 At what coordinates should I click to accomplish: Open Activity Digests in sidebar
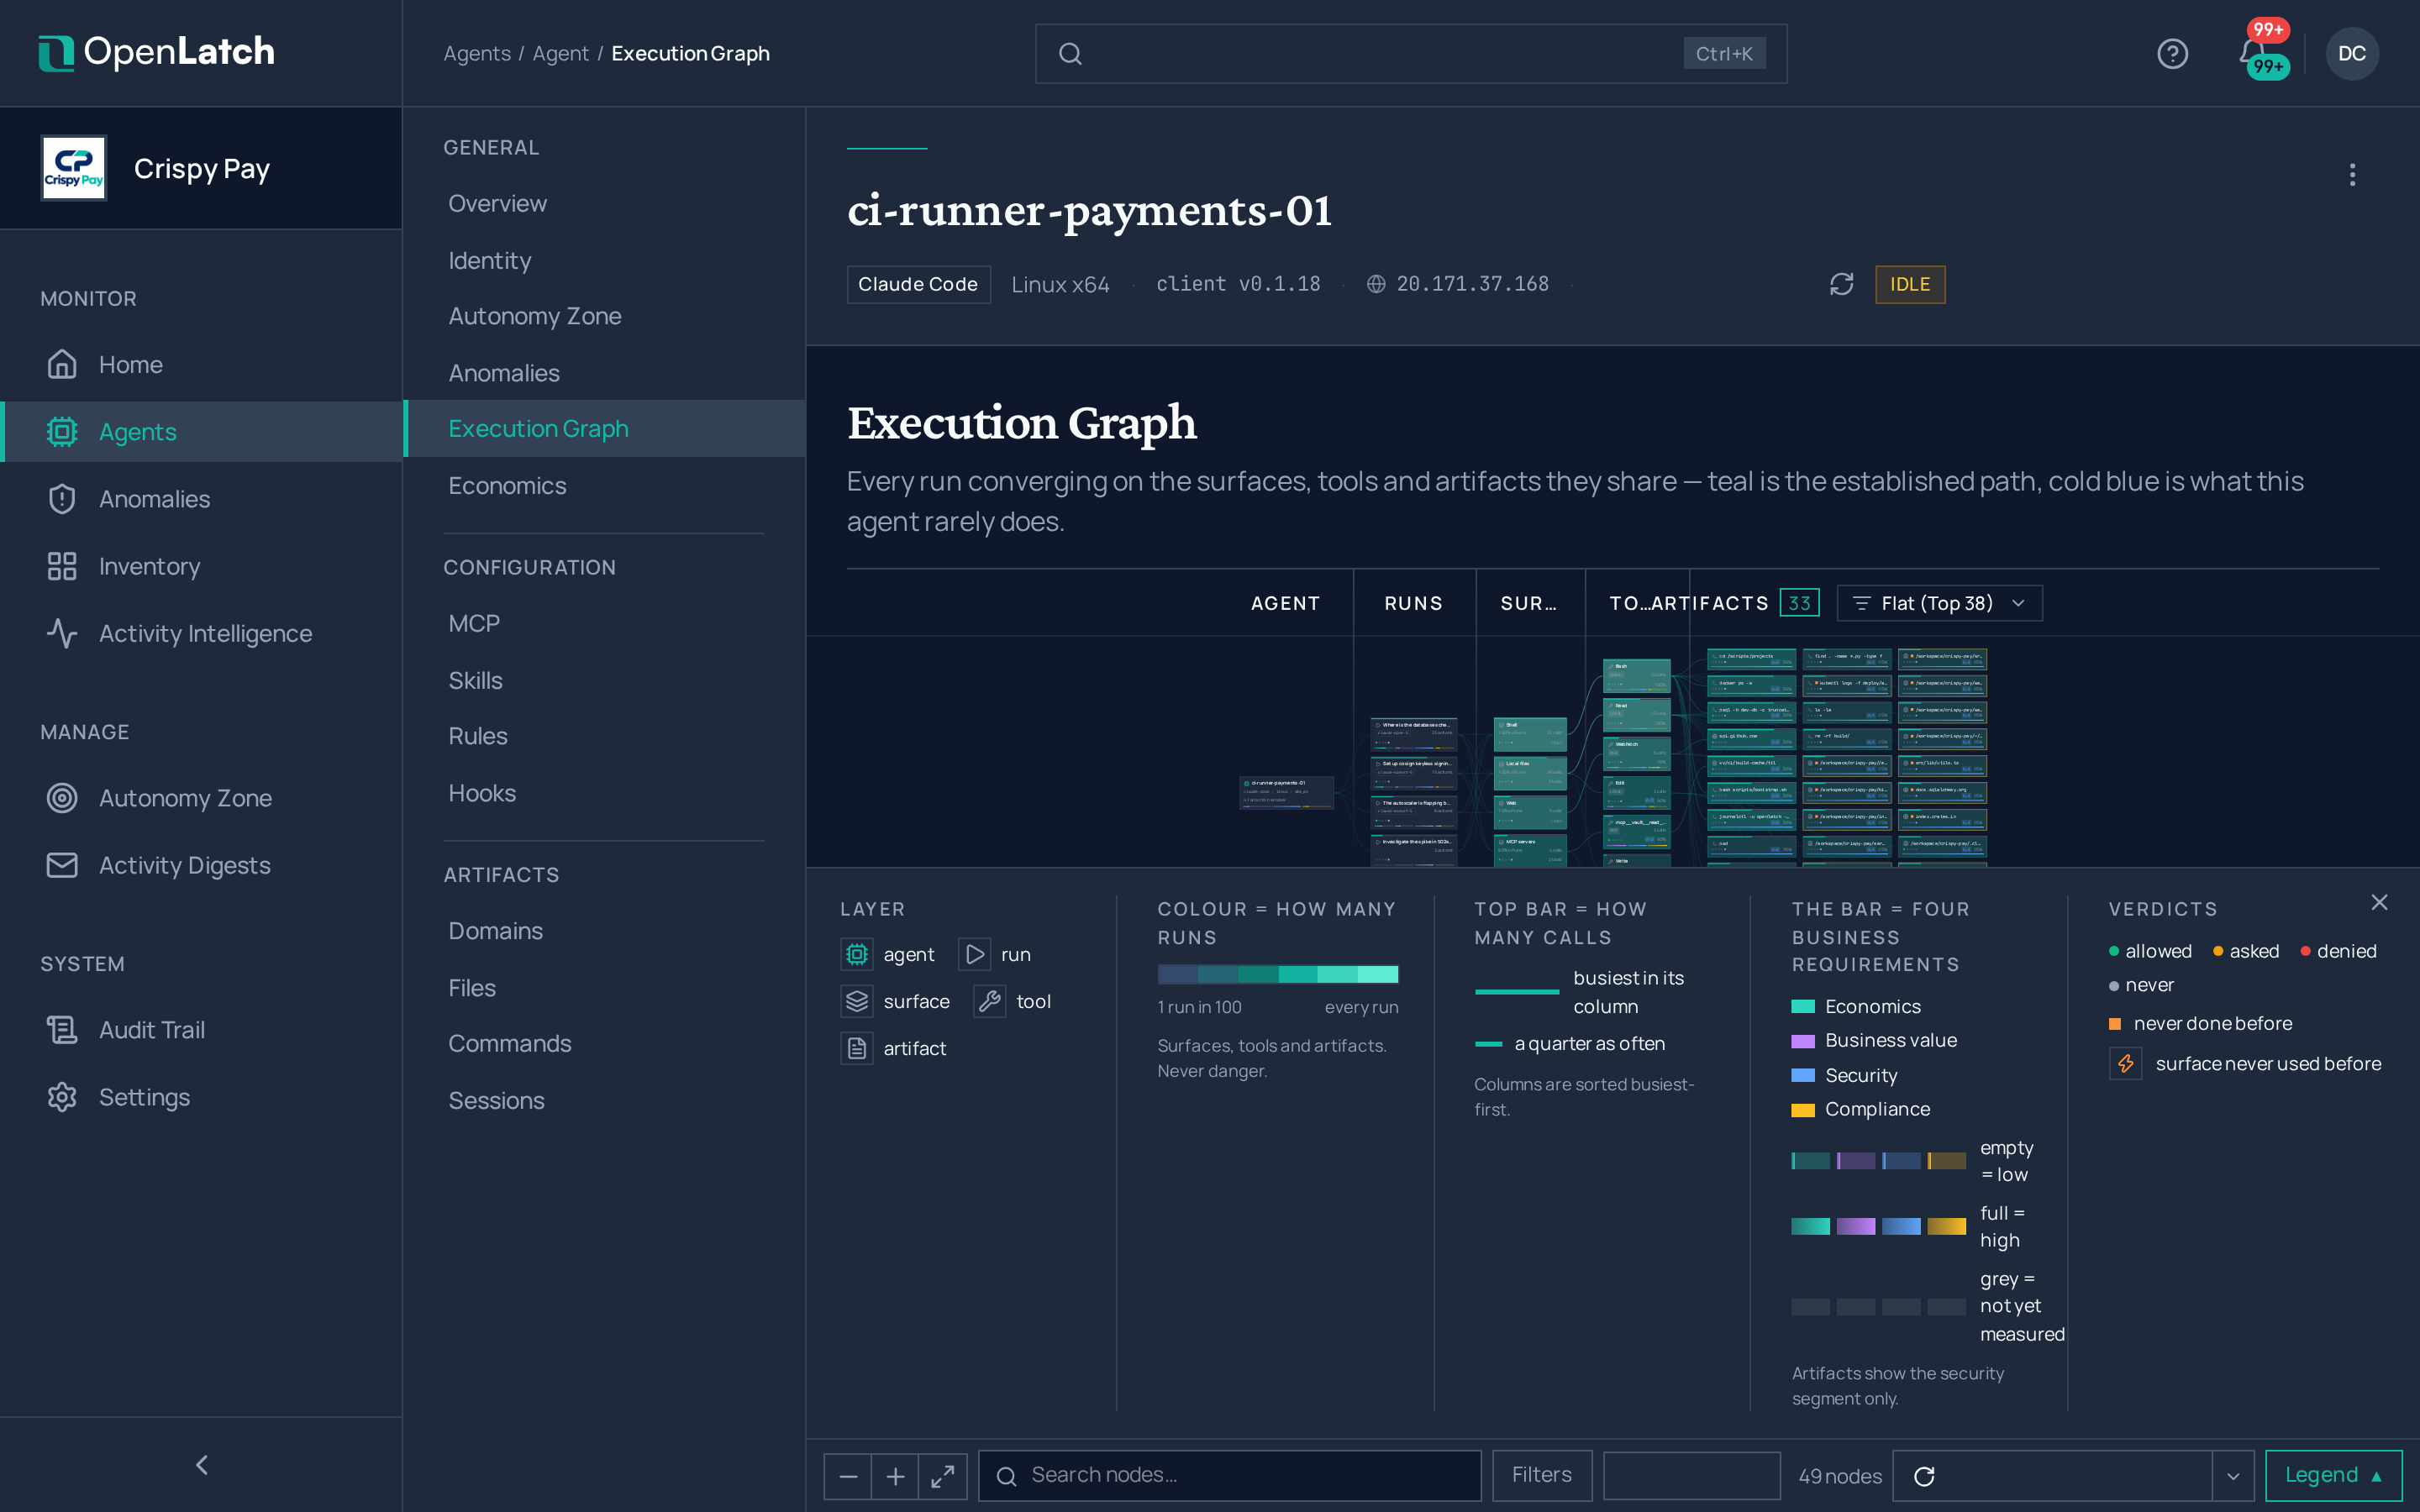(x=201, y=865)
